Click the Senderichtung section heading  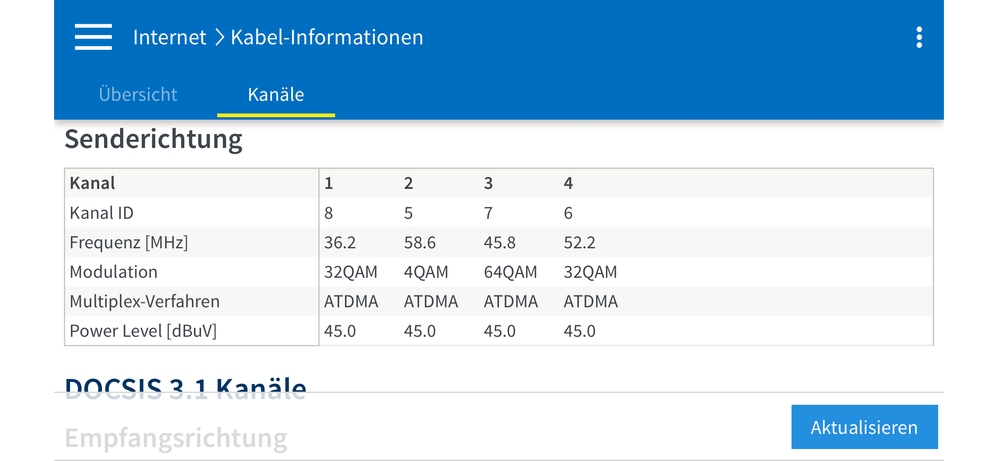click(x=154, y=139)
